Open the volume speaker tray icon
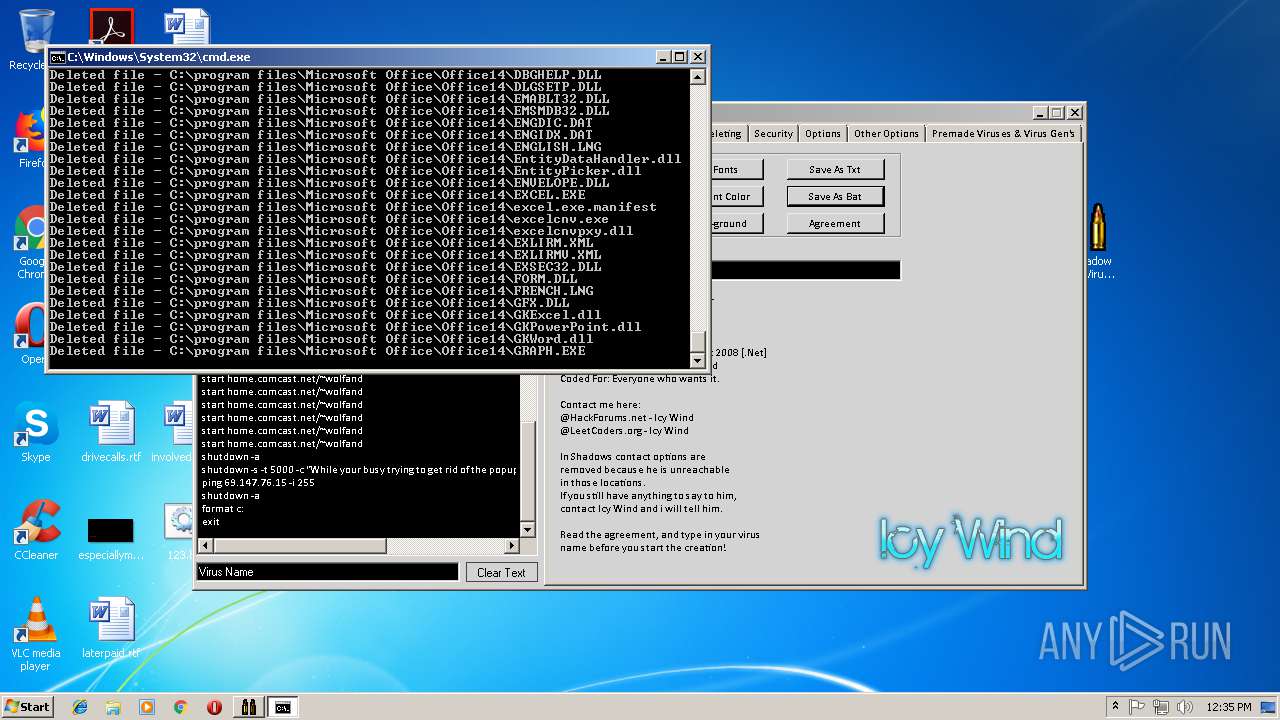 (1183, 707)
